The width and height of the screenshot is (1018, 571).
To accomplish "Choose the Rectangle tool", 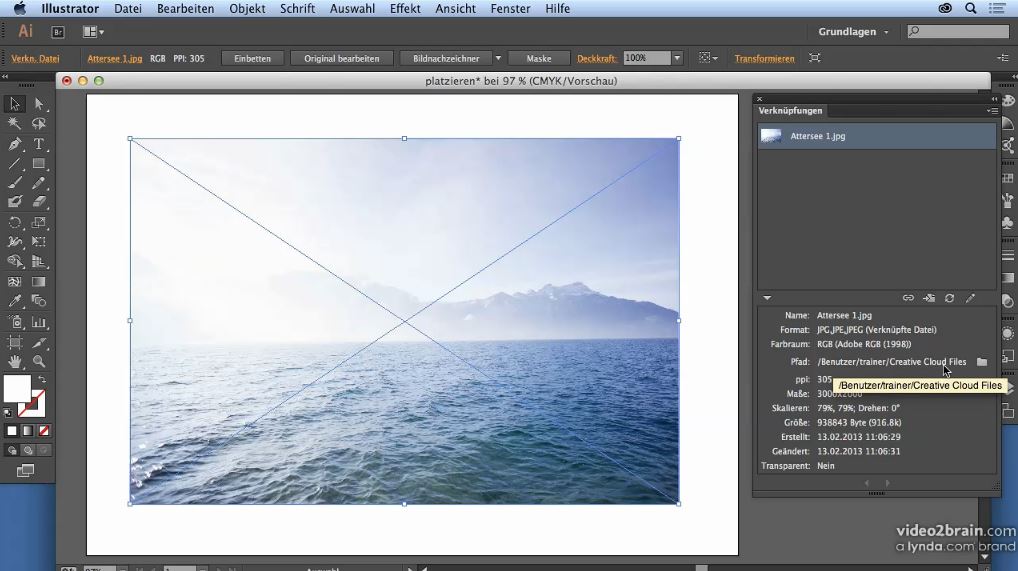I will click(39, 164).
